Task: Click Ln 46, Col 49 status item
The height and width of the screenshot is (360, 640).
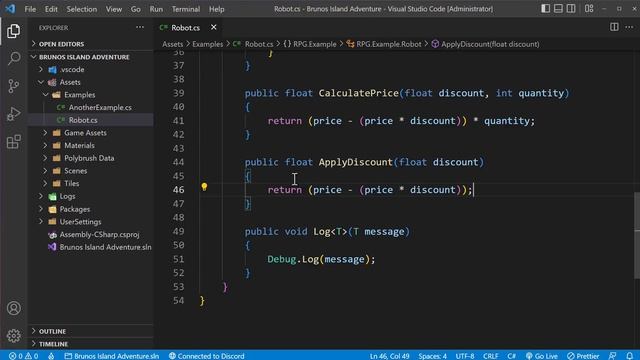Action: click(389, 356)
